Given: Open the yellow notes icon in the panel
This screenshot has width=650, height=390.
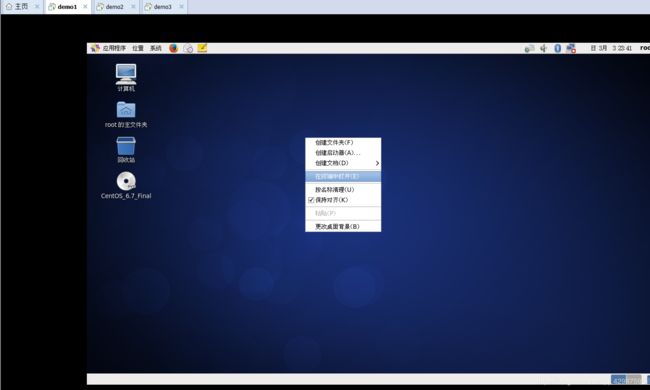Looking at the screenshot, I should pyautogui.click(x=202, y=48).
